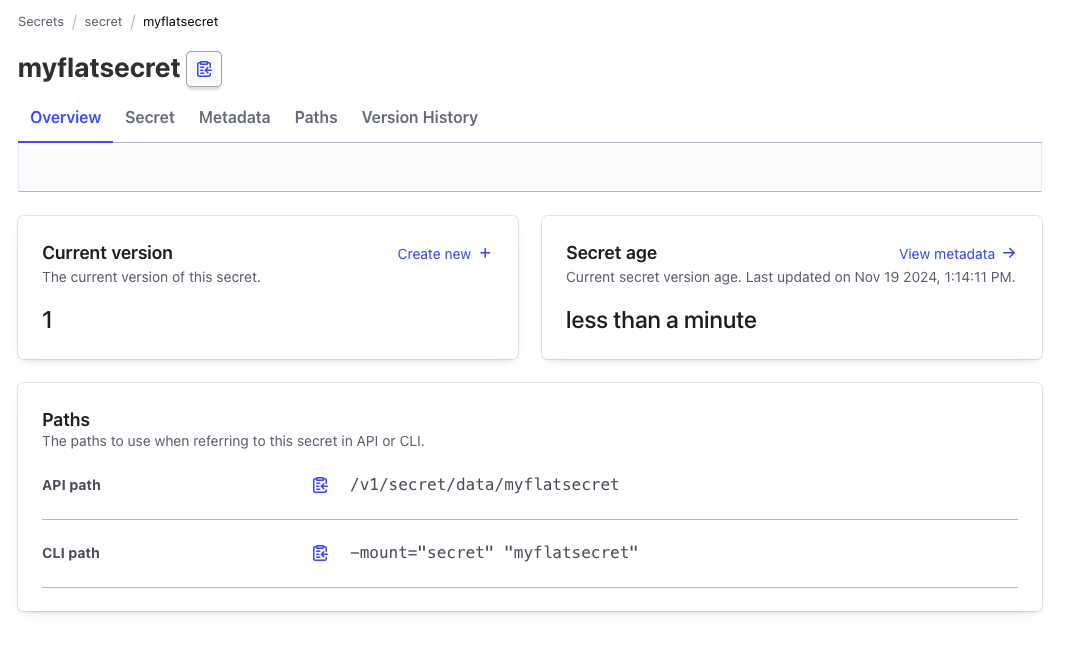1065x654 pixels.
Task: Click the Create new link text
Action: click(x=434, y=254)
